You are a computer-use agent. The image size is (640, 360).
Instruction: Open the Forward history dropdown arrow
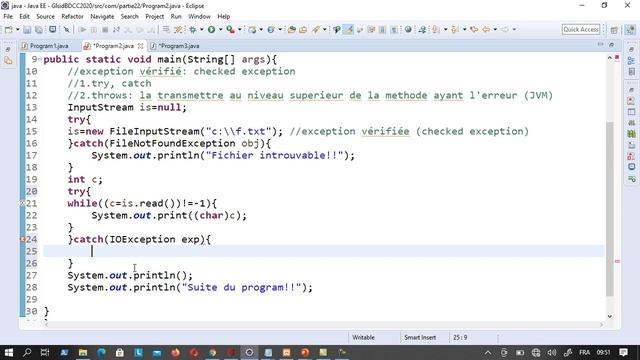click(x=514, y=29)
